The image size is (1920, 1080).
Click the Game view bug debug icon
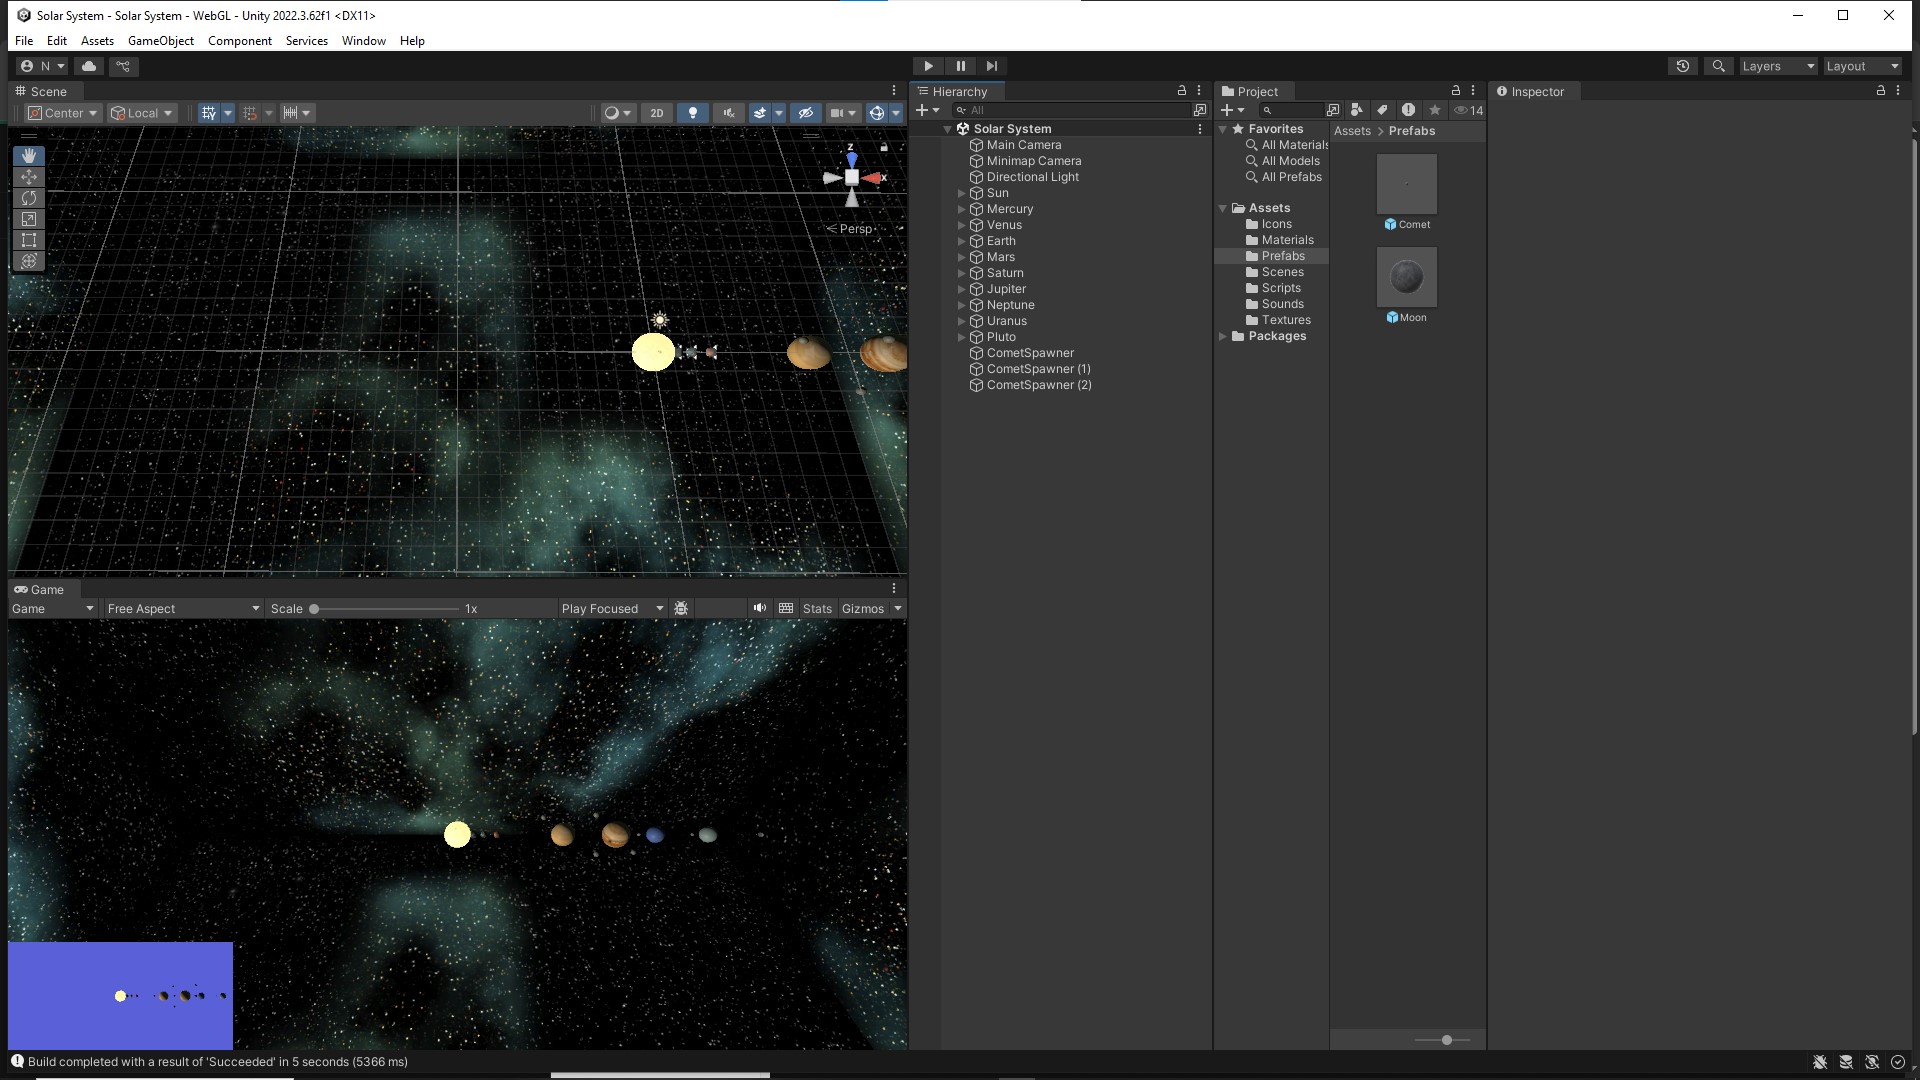(x=681, y=608)
